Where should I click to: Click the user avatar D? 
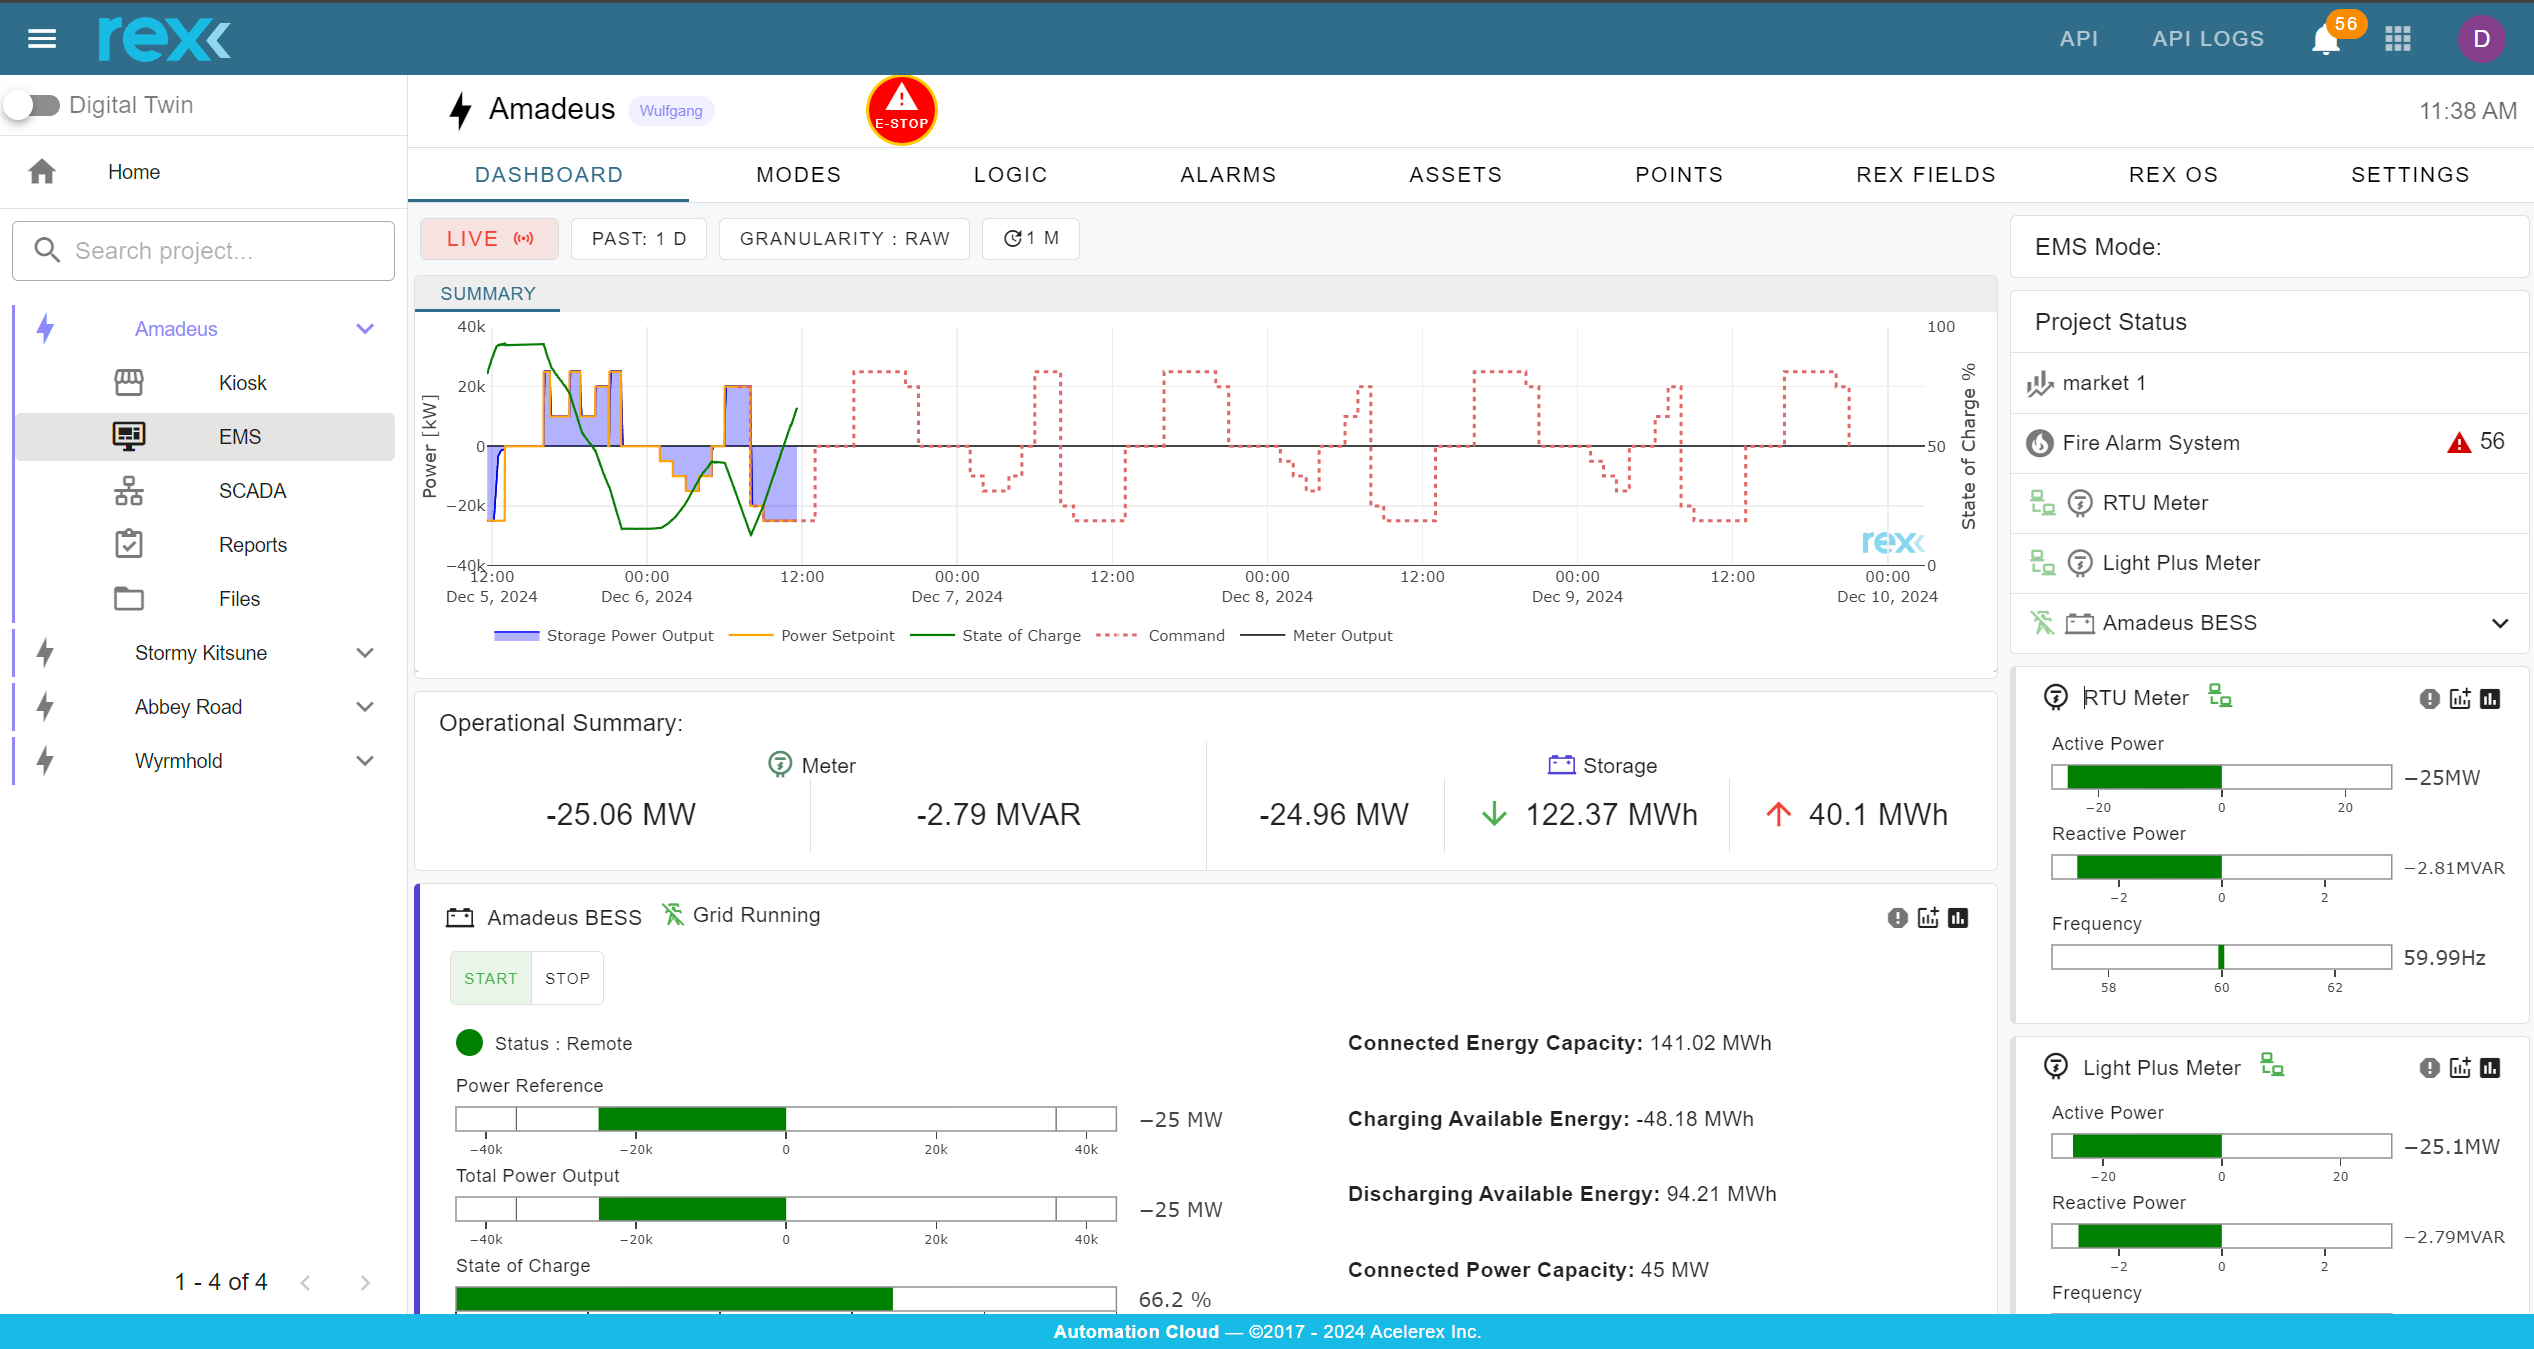[x=2481, y=39]
